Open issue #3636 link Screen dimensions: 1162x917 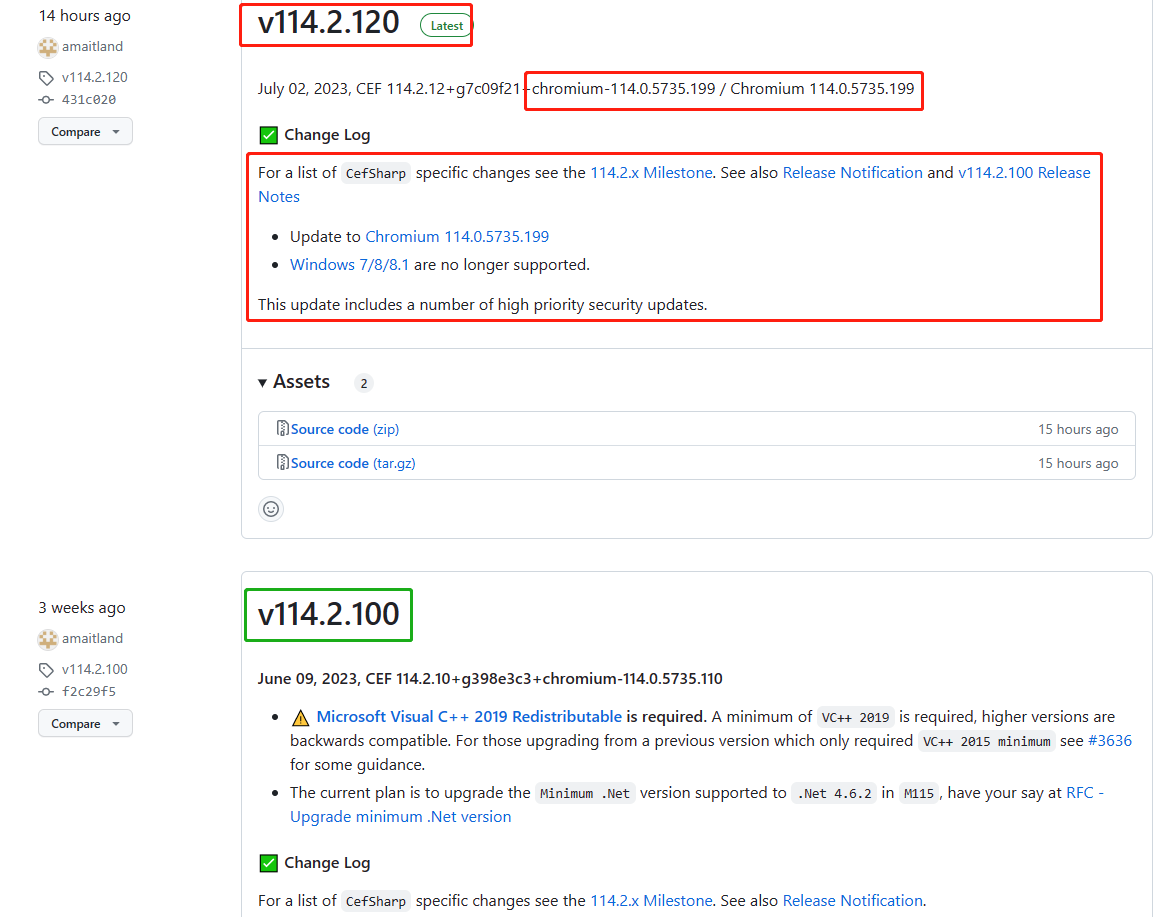1109,741
